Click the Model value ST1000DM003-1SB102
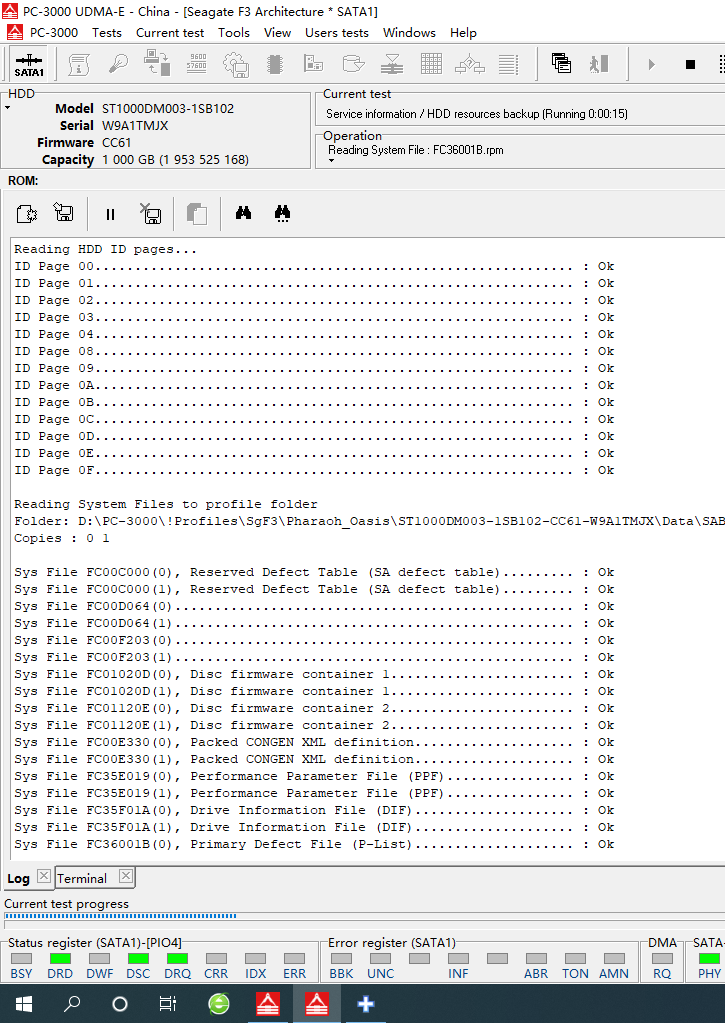725x1023 pixels. [x=168, y=108]
